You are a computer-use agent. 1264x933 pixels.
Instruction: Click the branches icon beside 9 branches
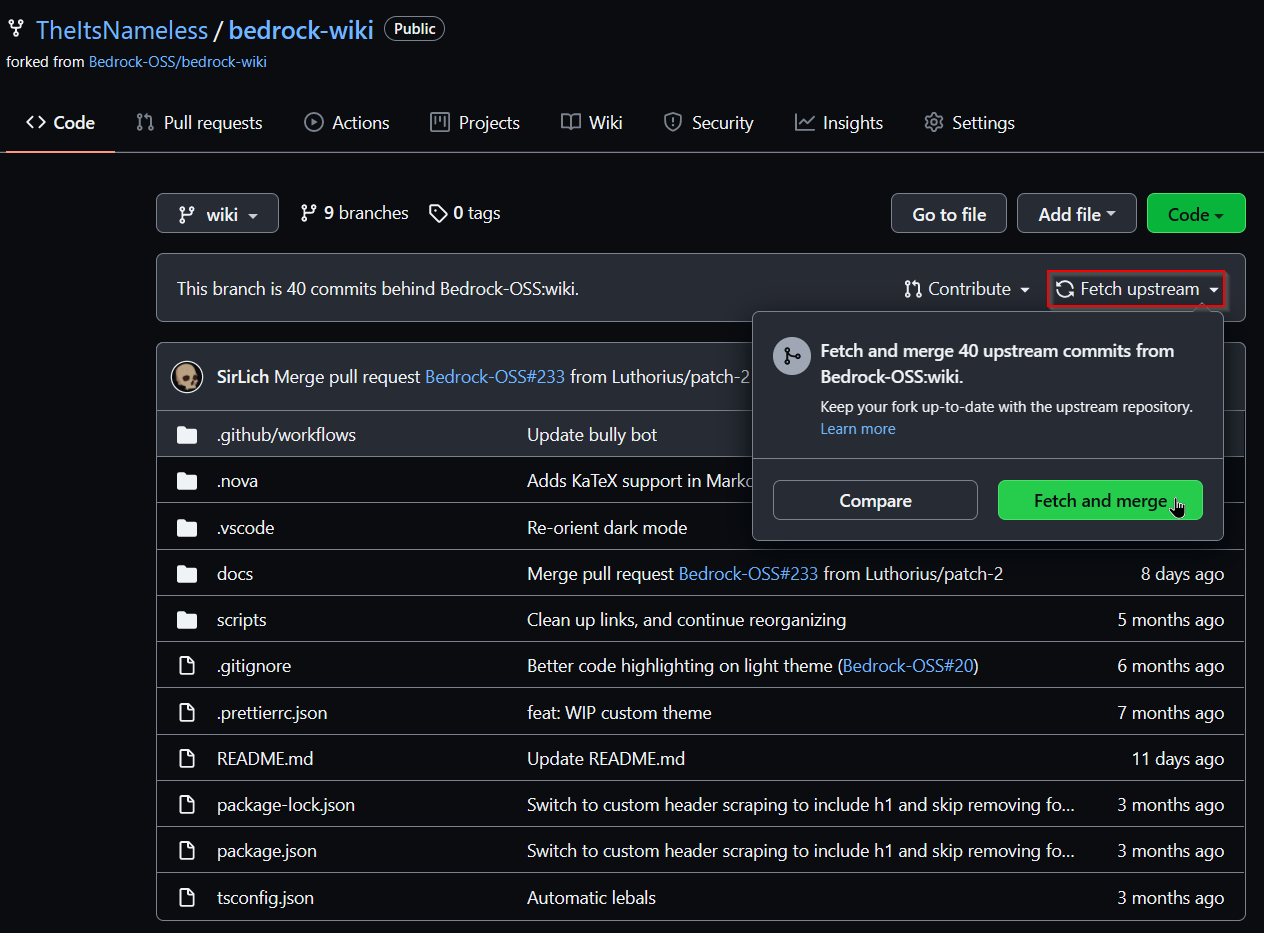coord(309,213)
